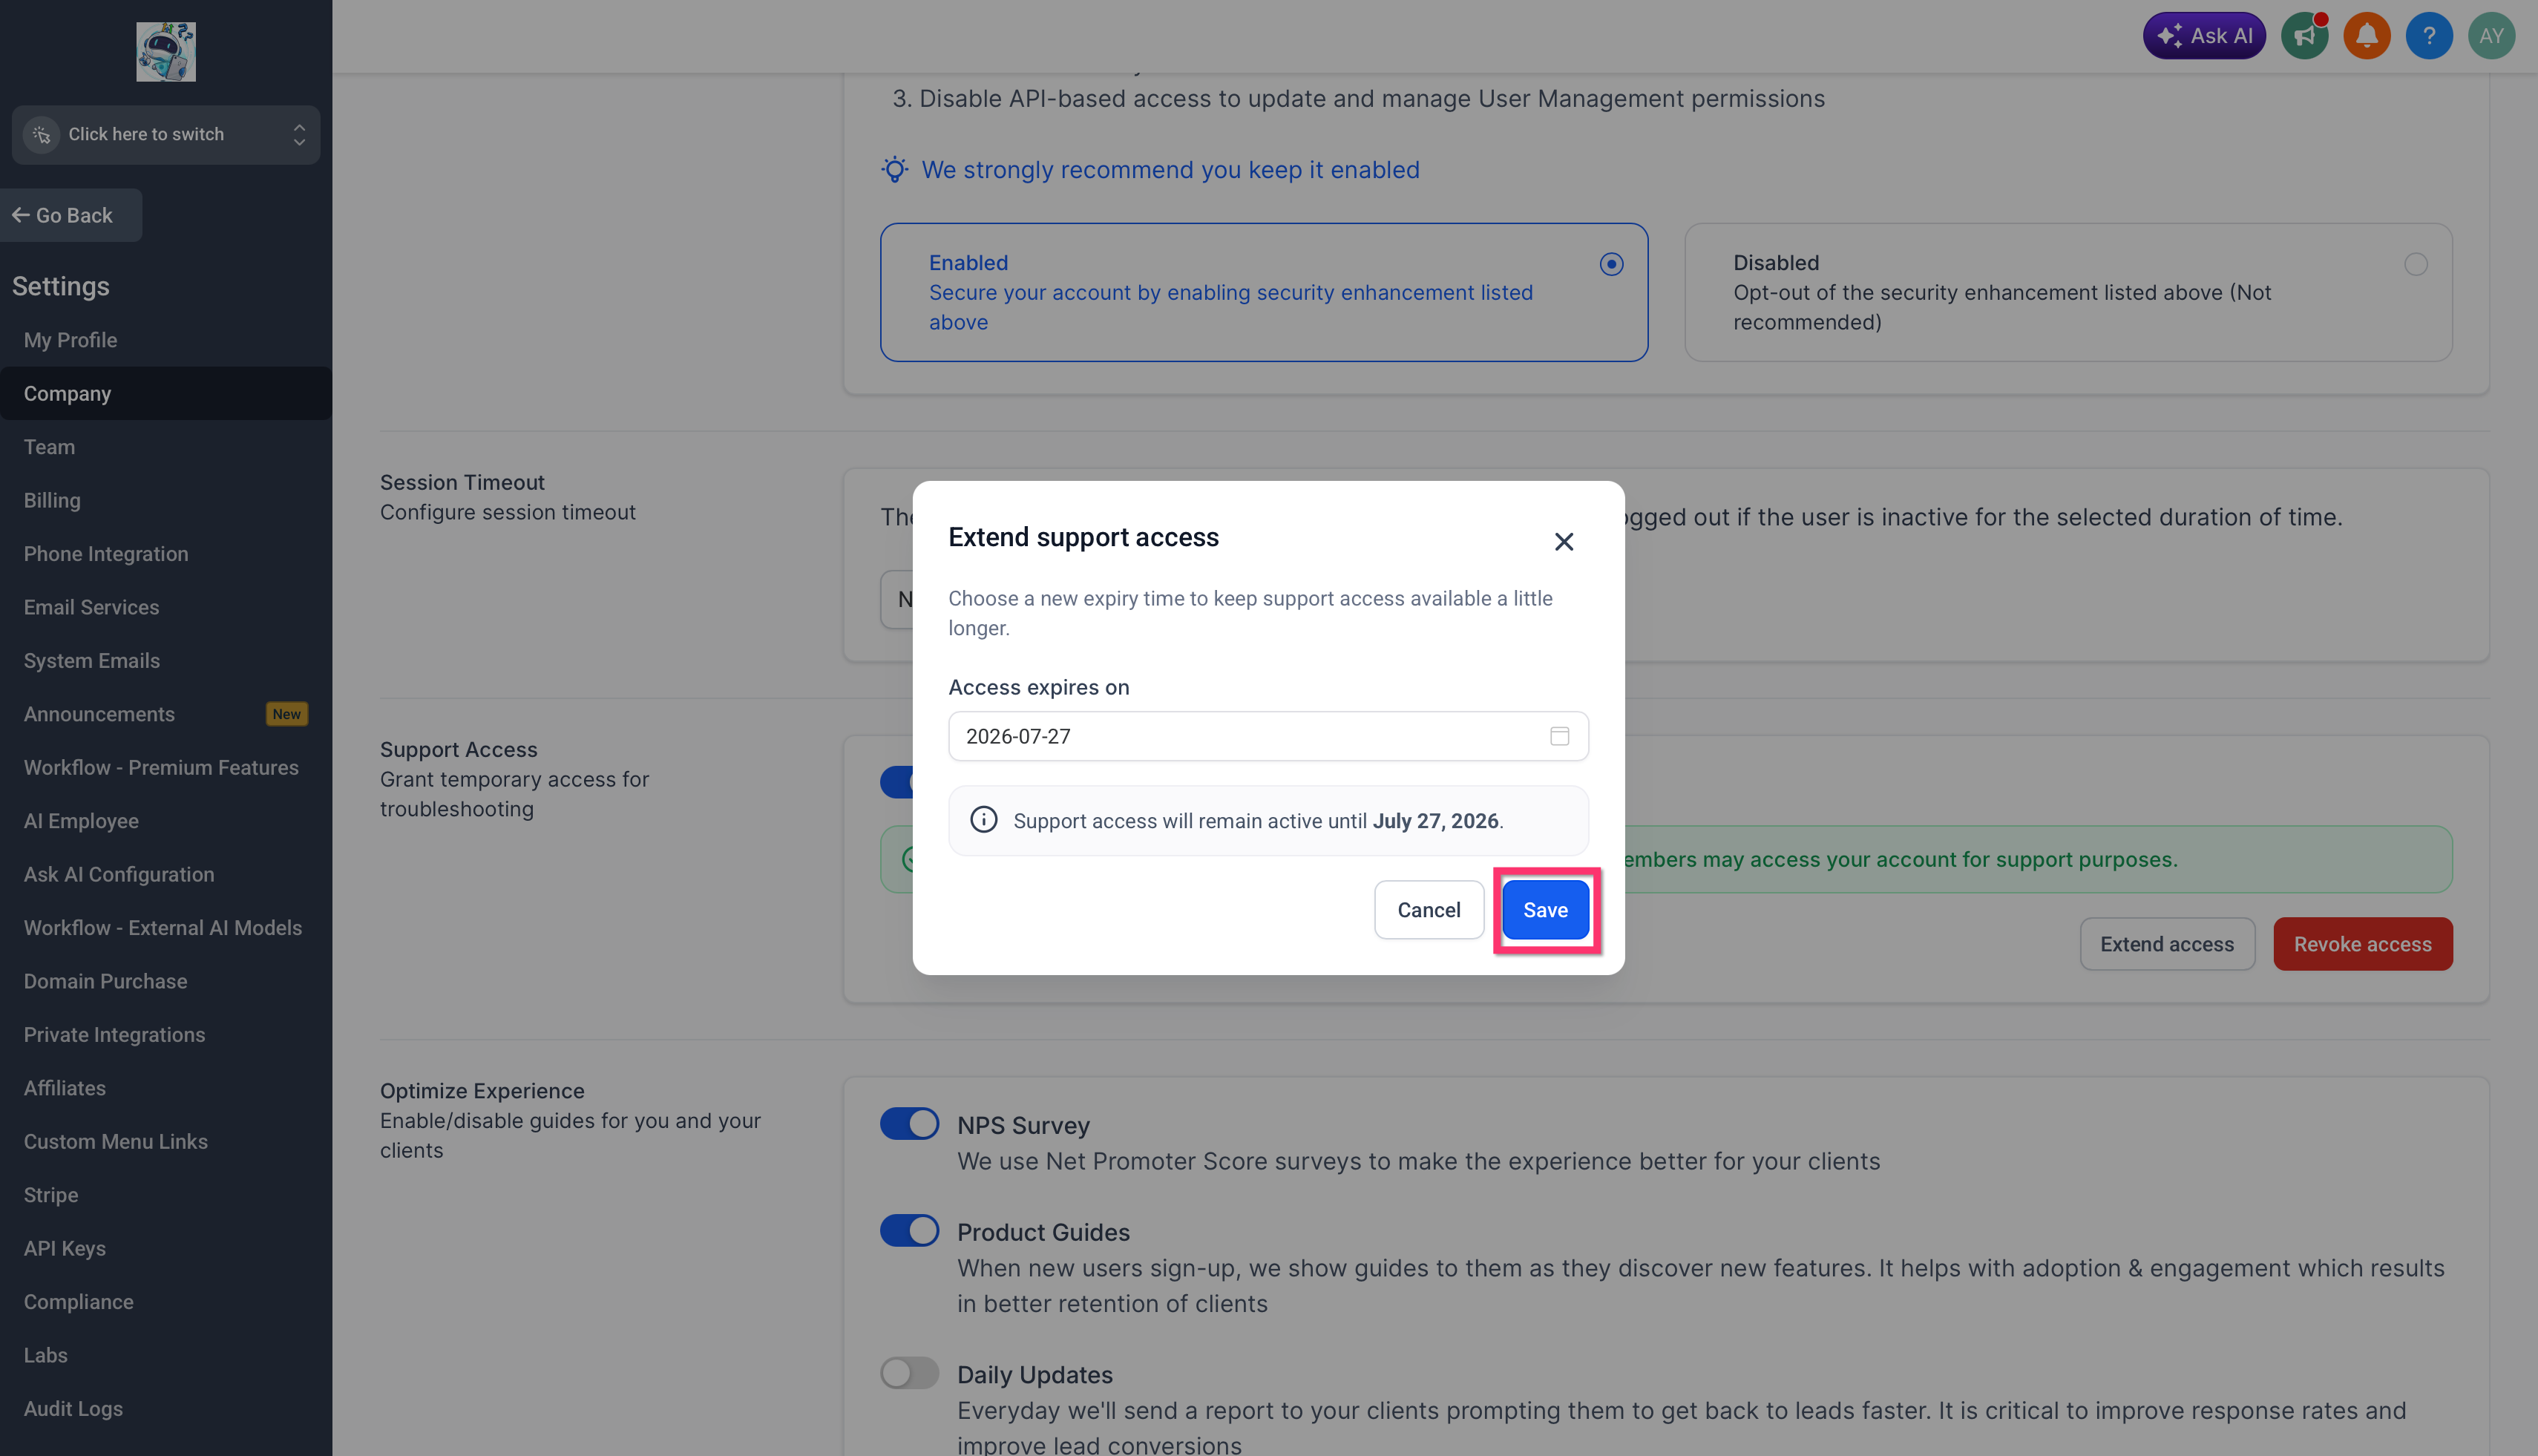This screenshot has width=2538, height=1456.
Task: Select the Disabled security radio option
Action: click(x=2415, y=264)
